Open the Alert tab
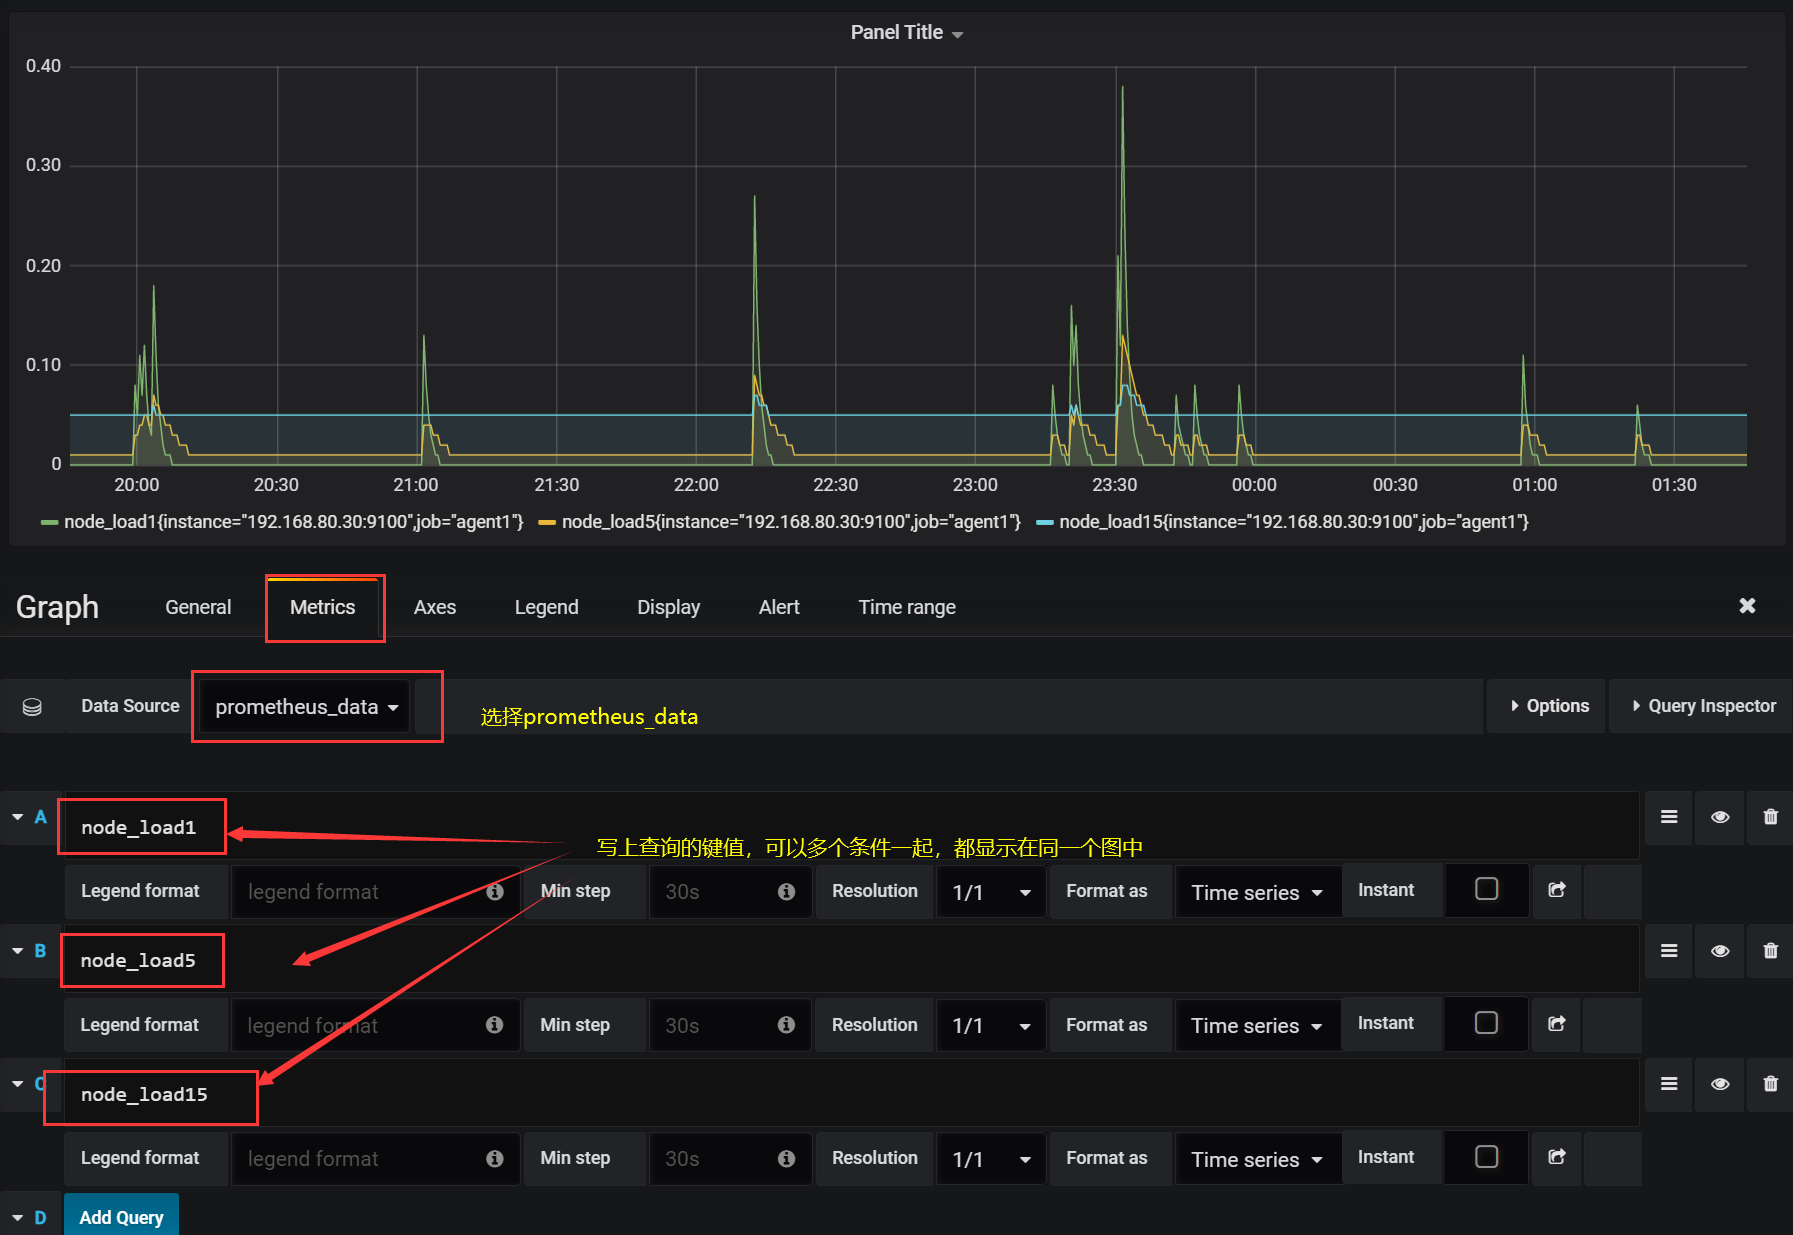This screenshot has width=1793, height=1235. [x=779, y=607]
